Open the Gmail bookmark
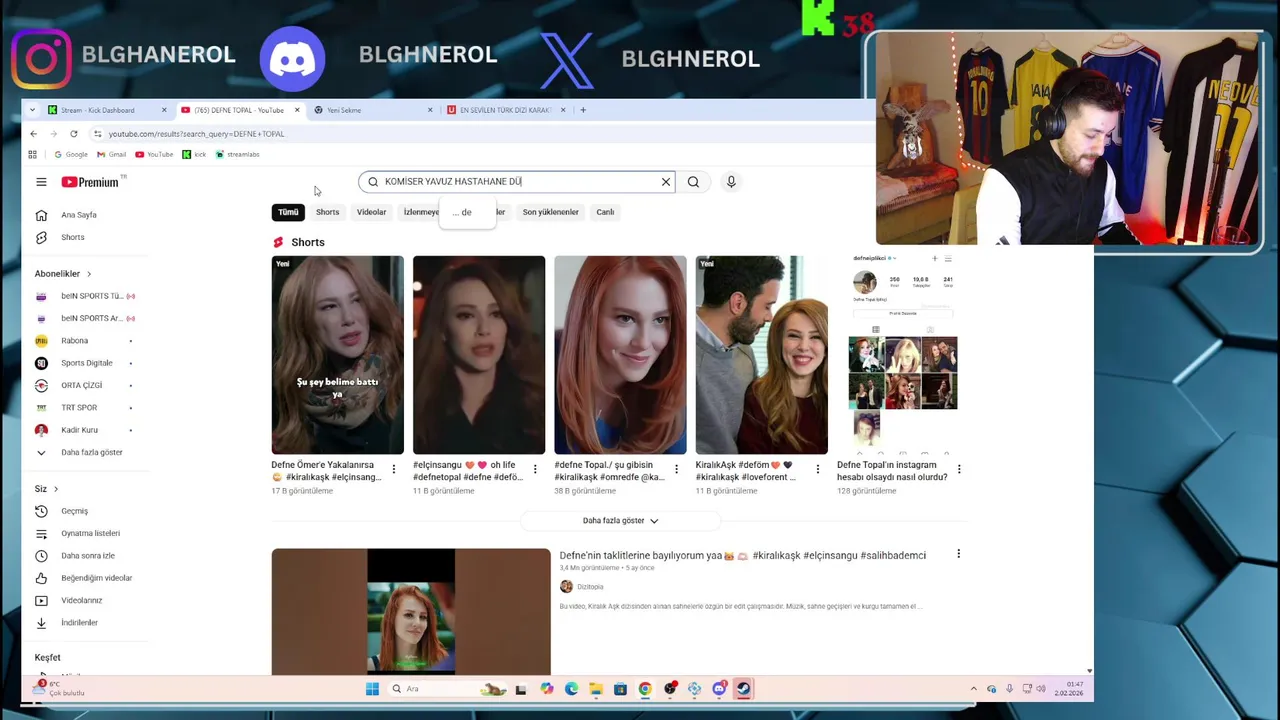This screenshot has height=720, width=1280. (111, 154)
